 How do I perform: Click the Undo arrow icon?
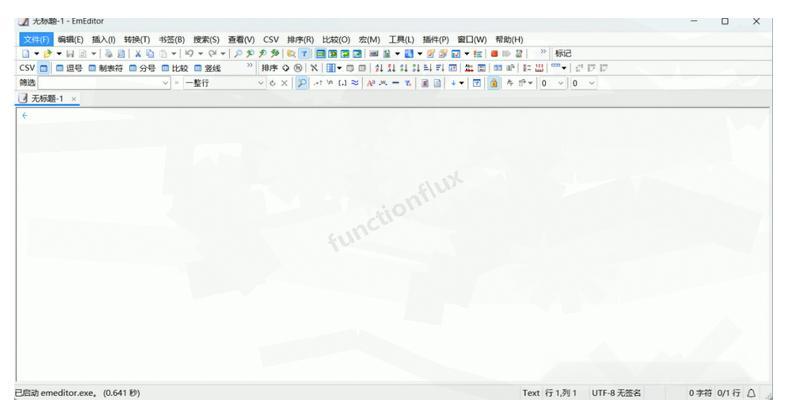tap(189, 53)
